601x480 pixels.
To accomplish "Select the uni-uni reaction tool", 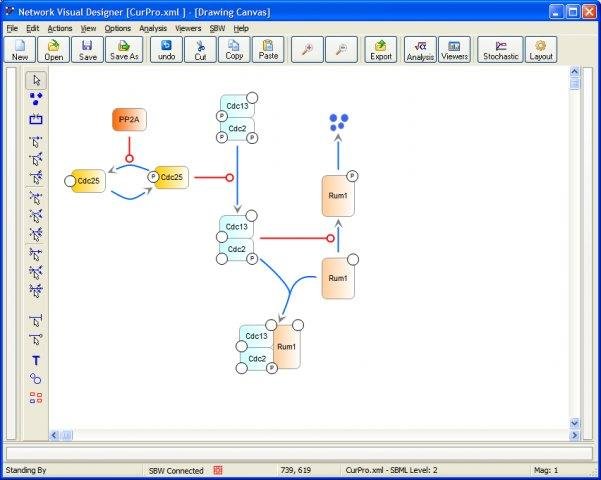I will click(36, 141).
